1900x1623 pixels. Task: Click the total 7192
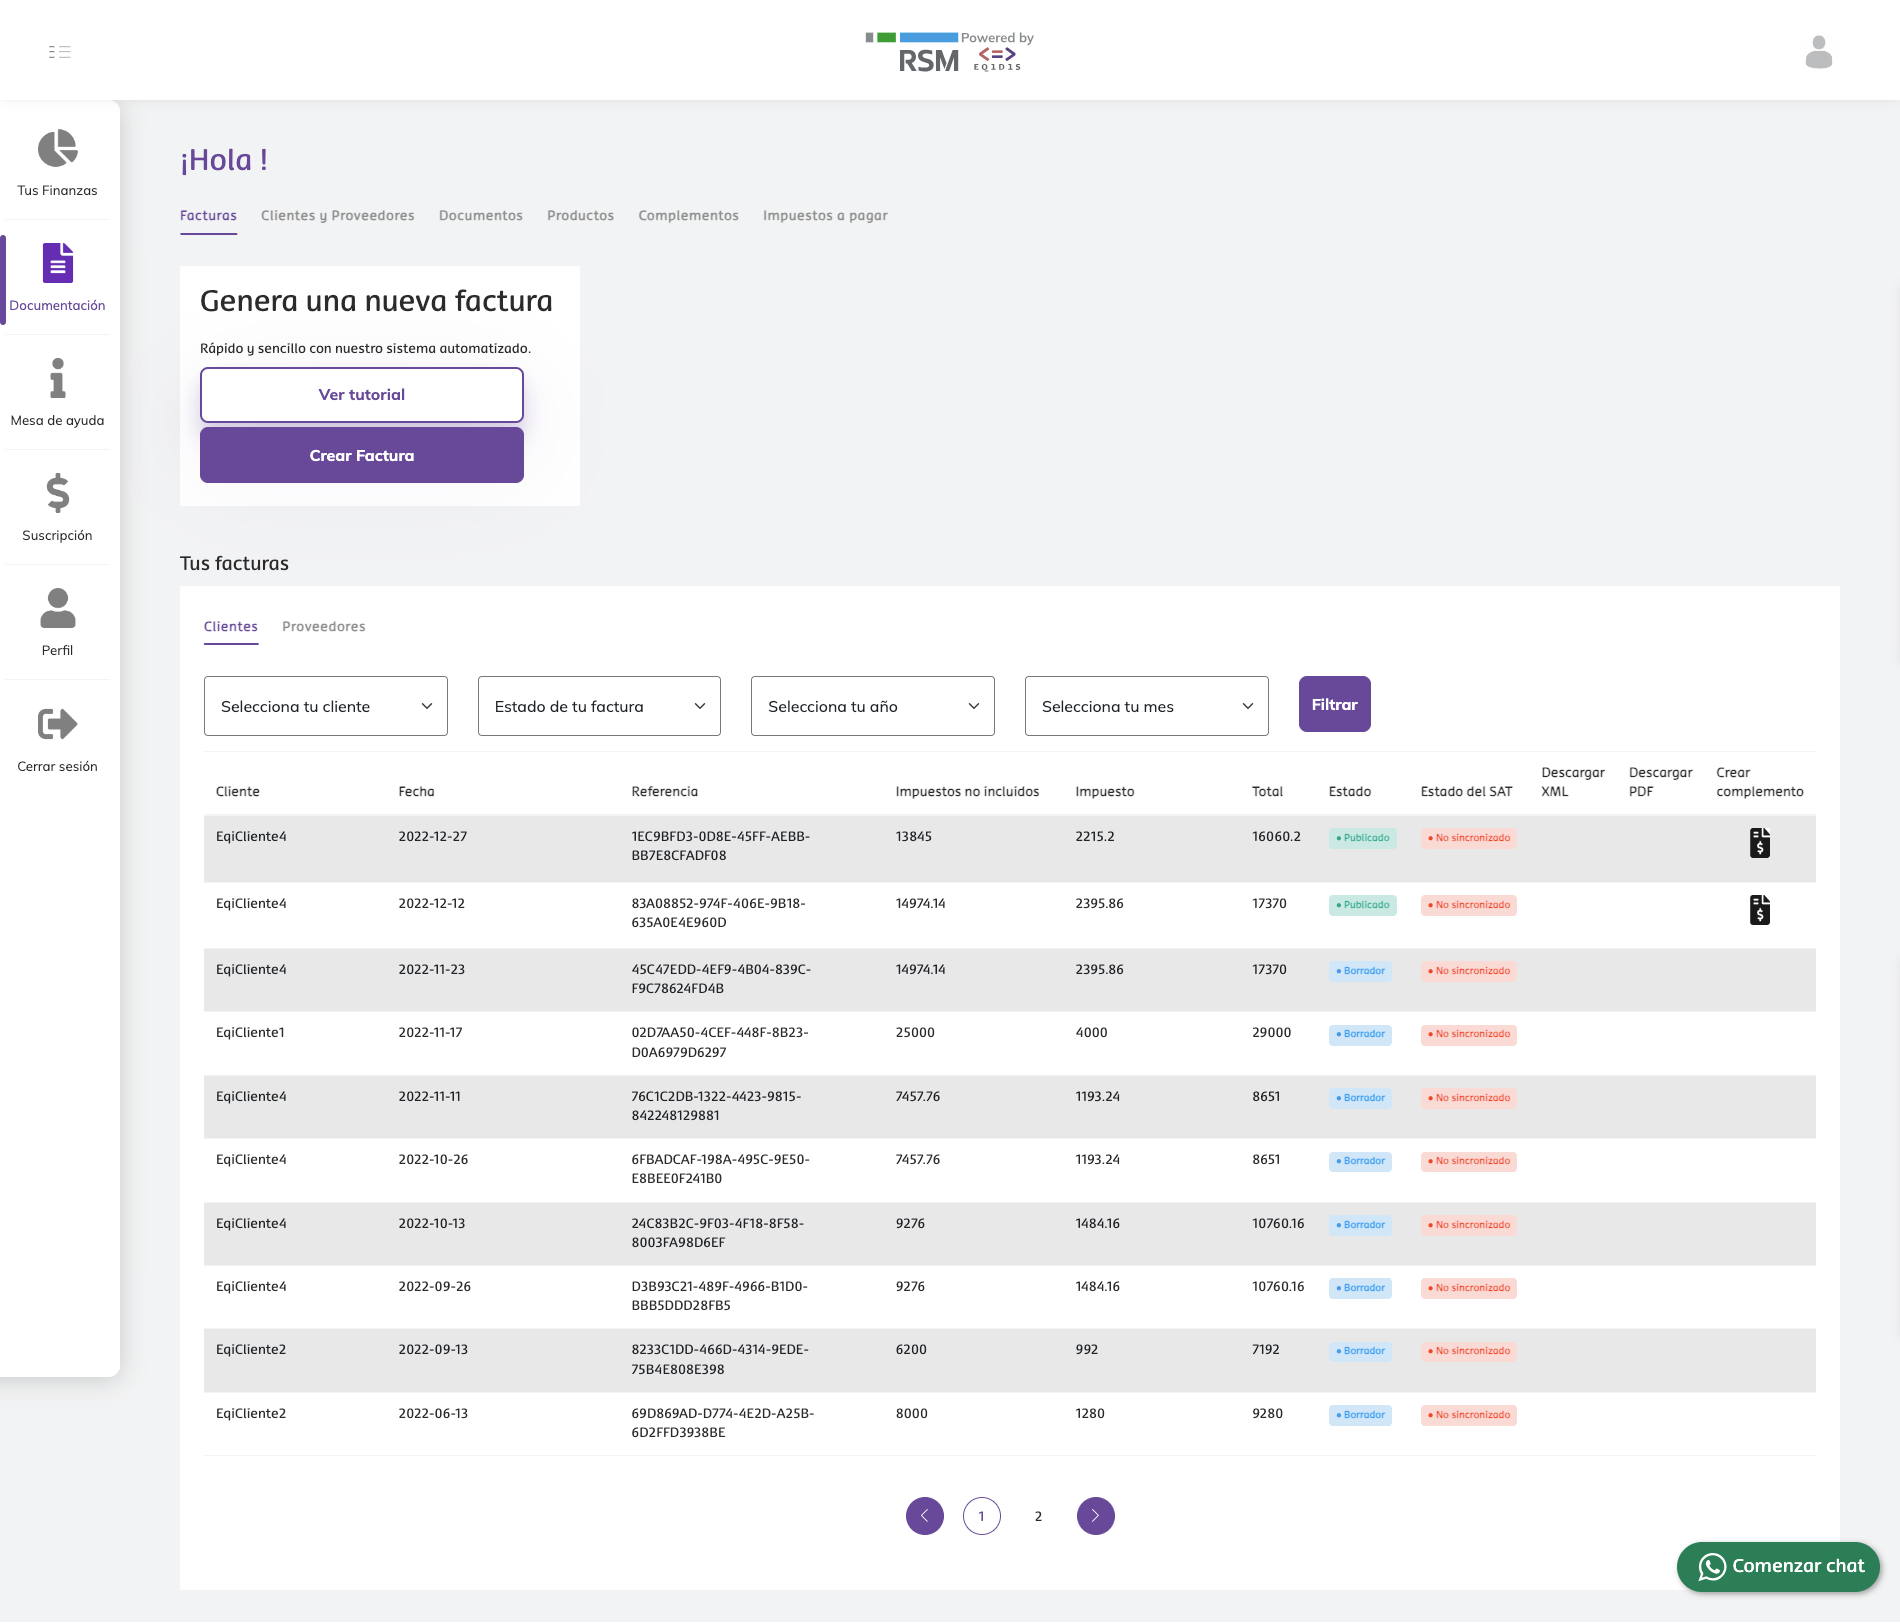[1266, 1350]
